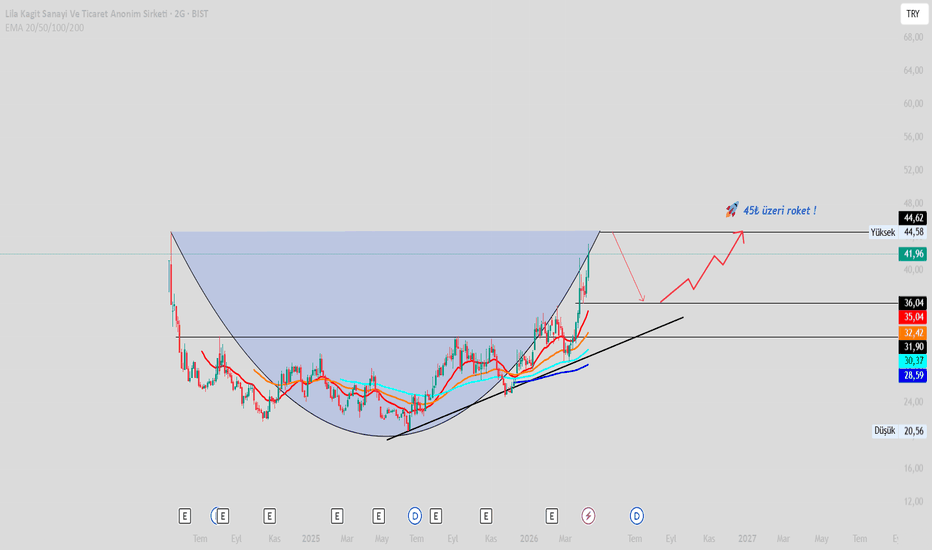This screenshot has width=932, height=550.
Task: Click the 2025 year label on time axis
Action: pos(311,539)
